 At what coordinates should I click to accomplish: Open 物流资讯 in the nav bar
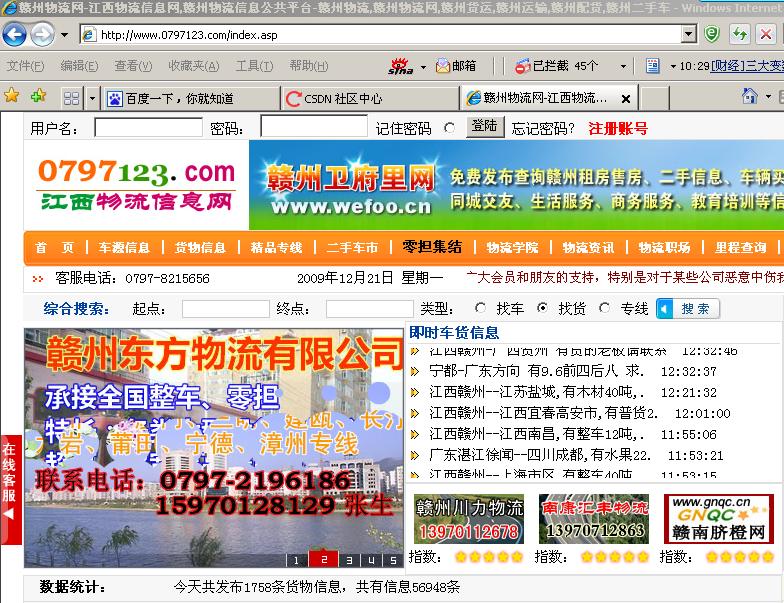click(588, 248)
